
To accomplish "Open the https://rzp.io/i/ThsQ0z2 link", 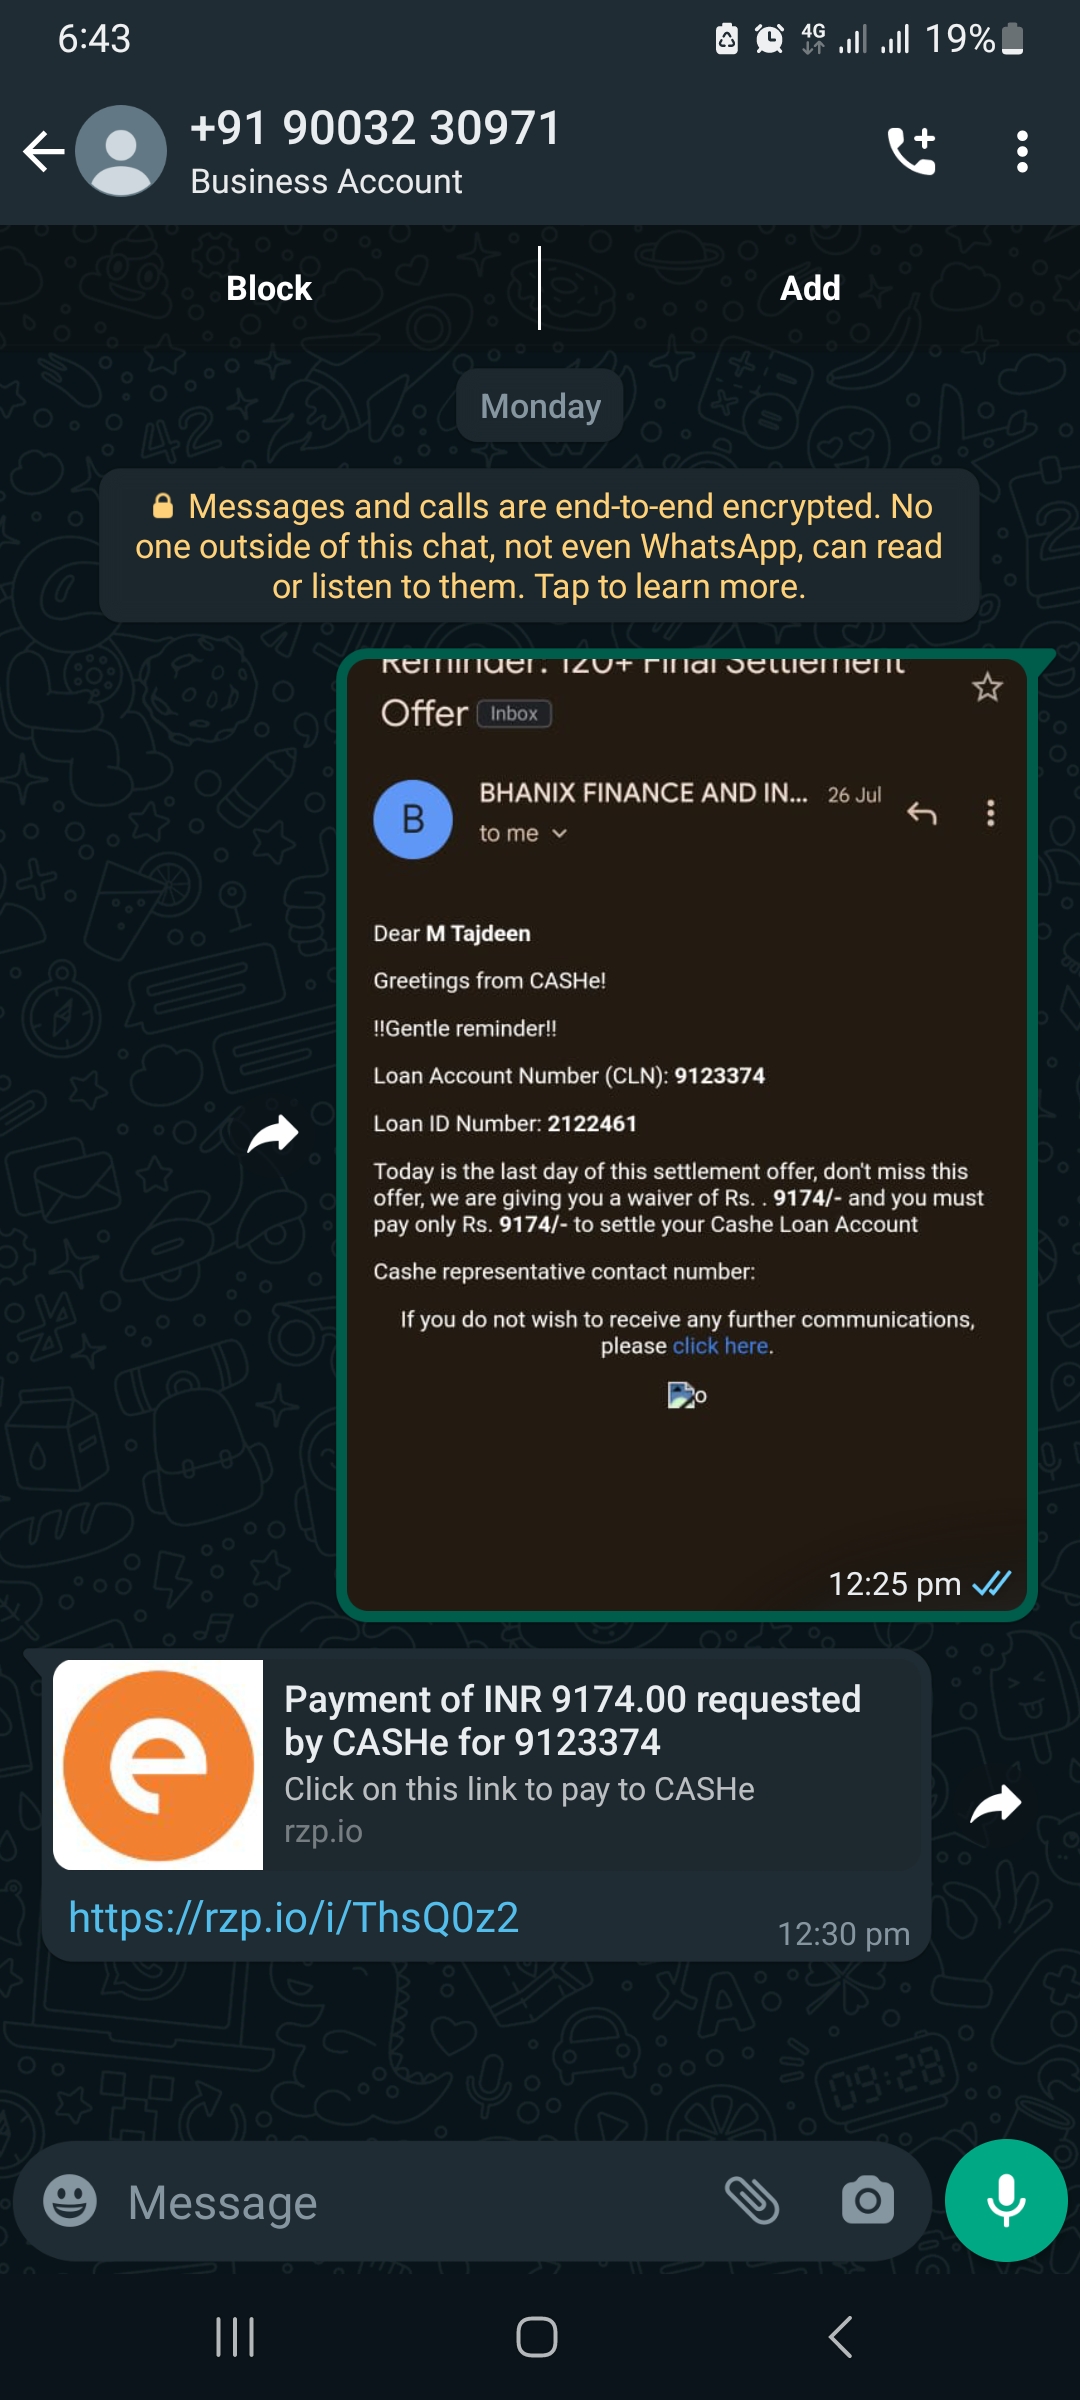I will point(294,1917).
